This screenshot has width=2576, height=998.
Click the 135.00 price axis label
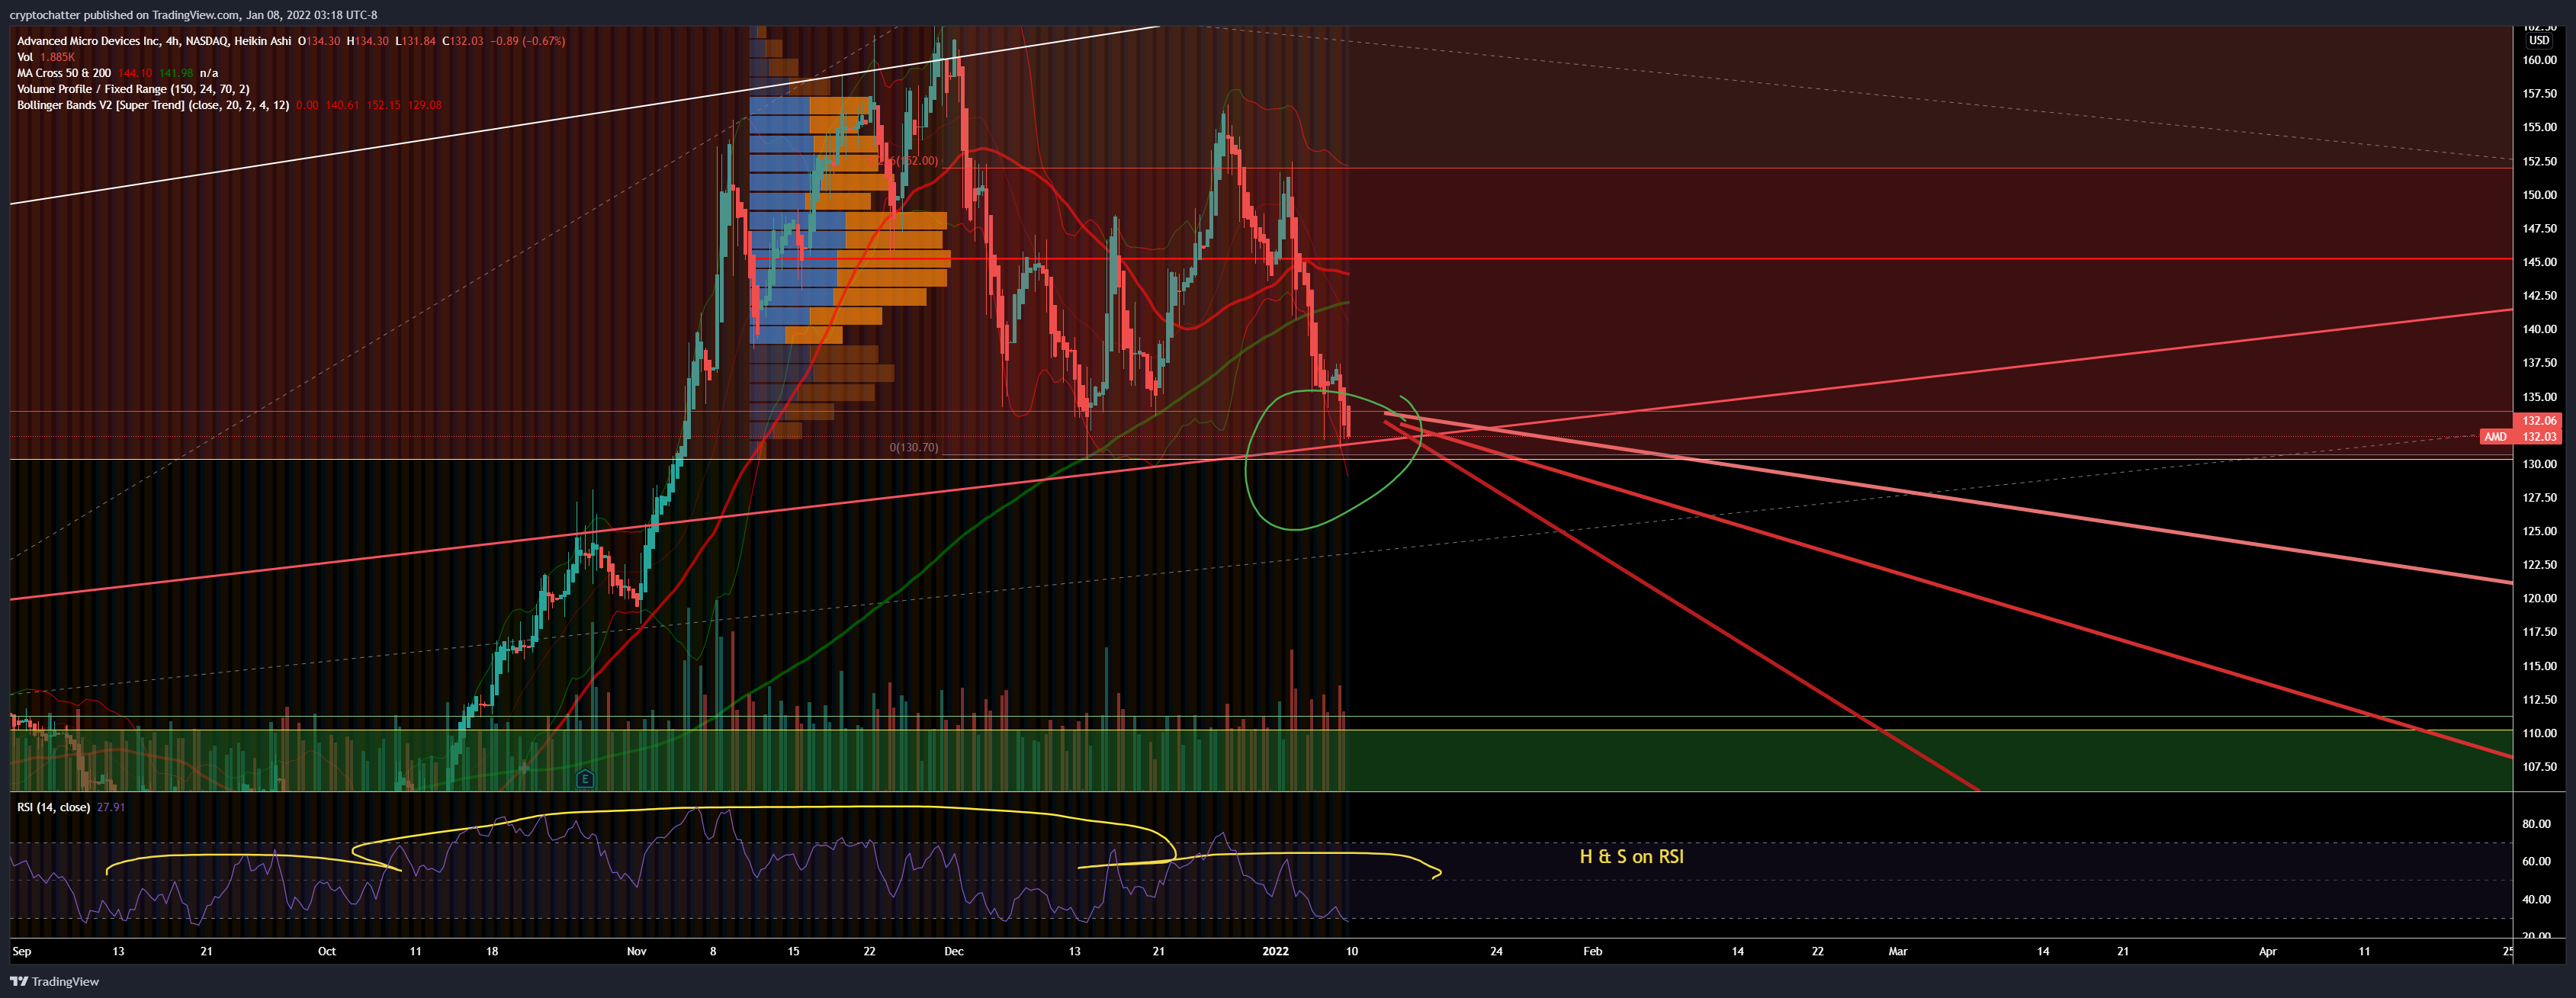coord(2539,397)
